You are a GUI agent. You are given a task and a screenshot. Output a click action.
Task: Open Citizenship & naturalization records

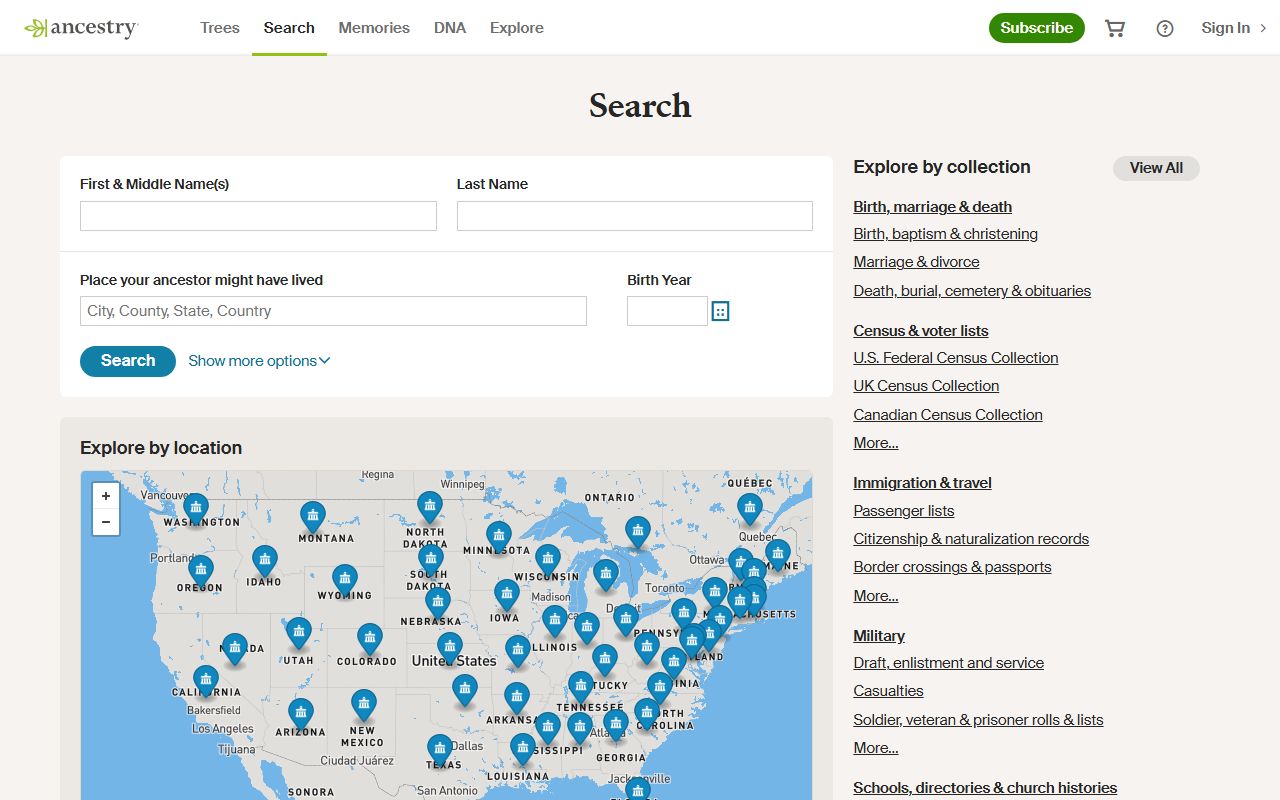click(x=970, y=539)
